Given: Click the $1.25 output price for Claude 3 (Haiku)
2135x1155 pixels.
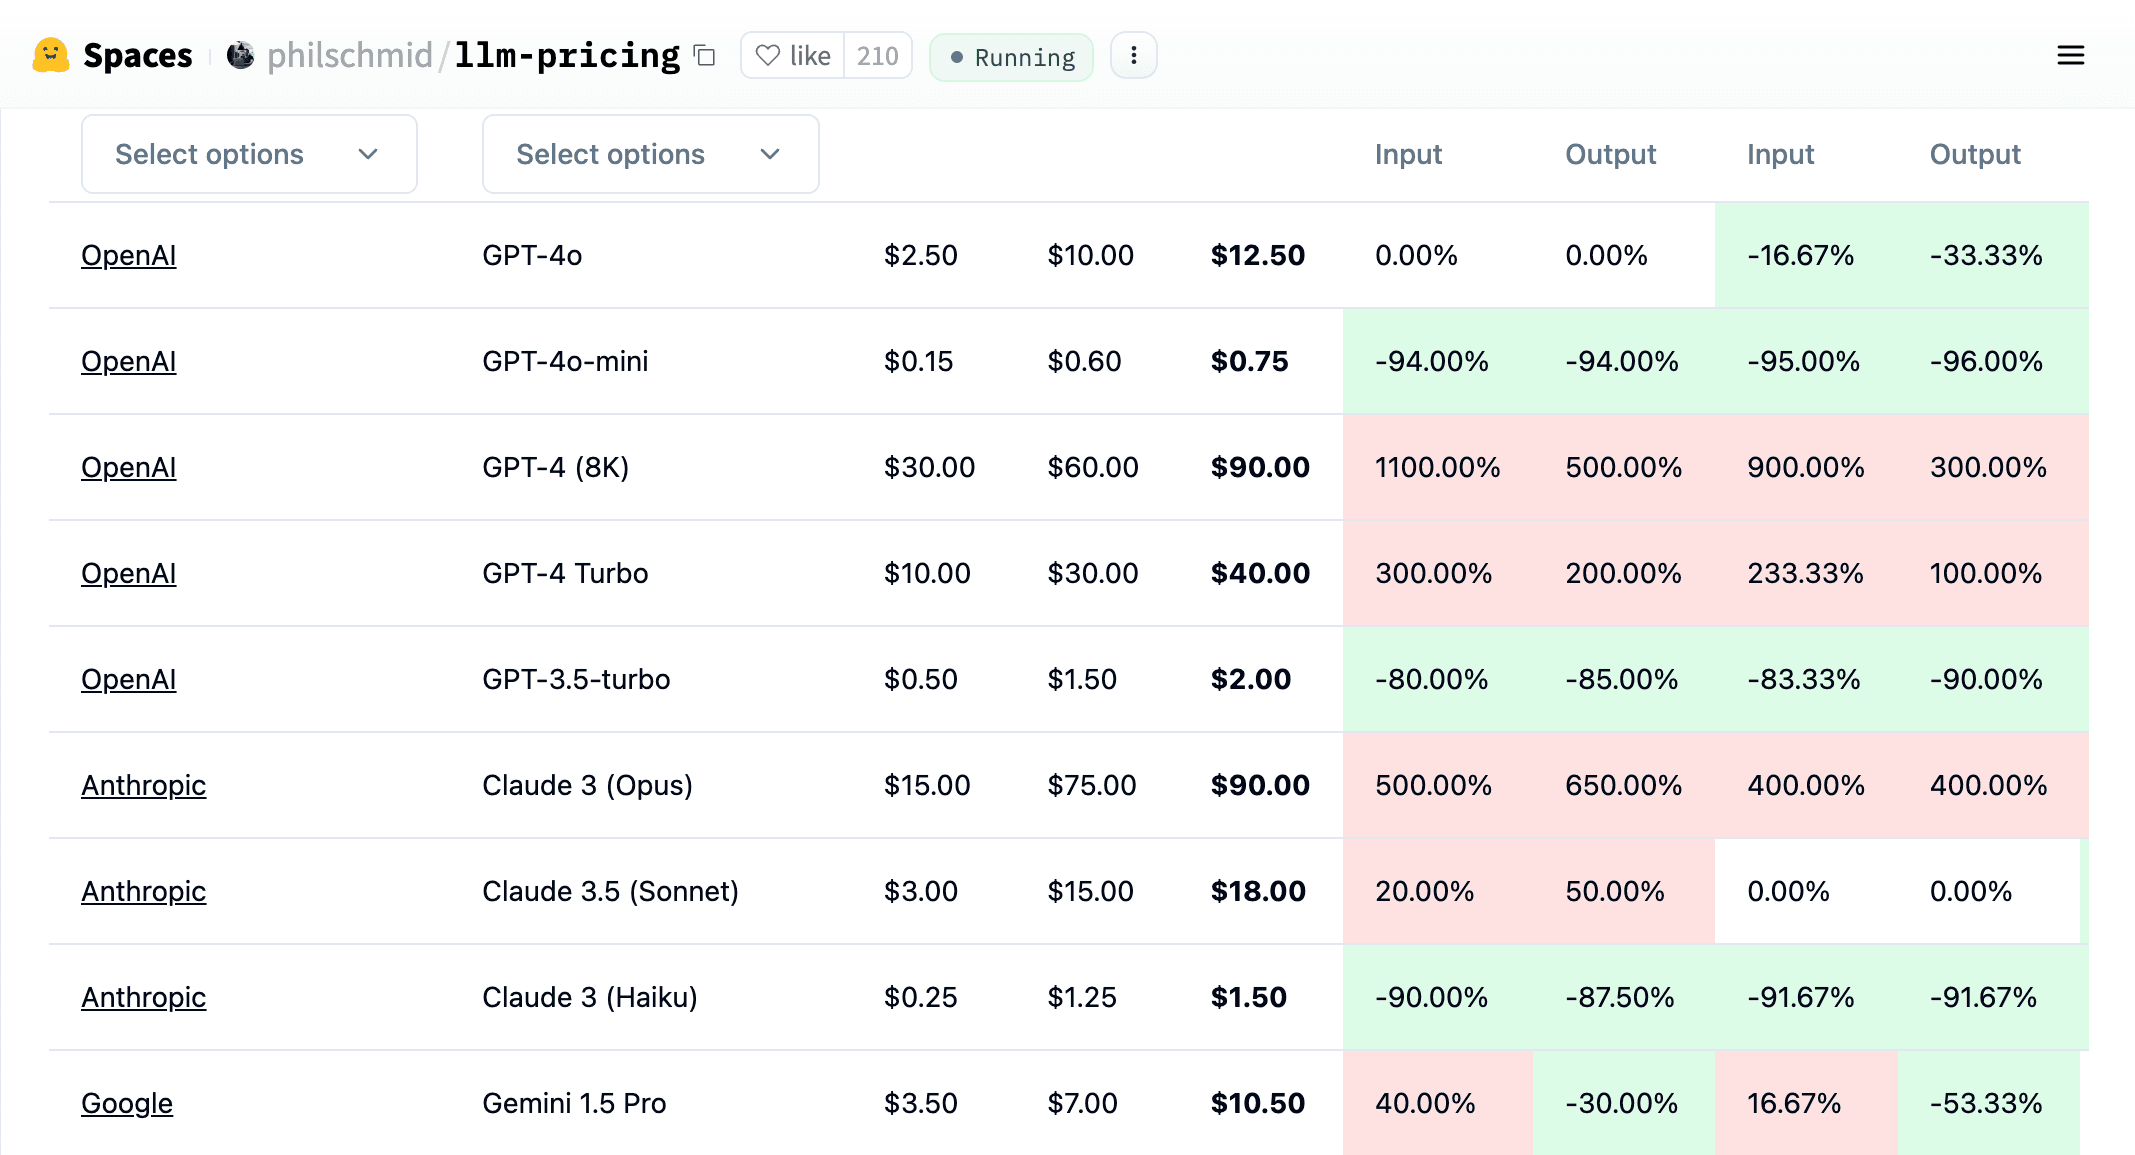Looking at the screenshot, I should (x=1082, y=997).
